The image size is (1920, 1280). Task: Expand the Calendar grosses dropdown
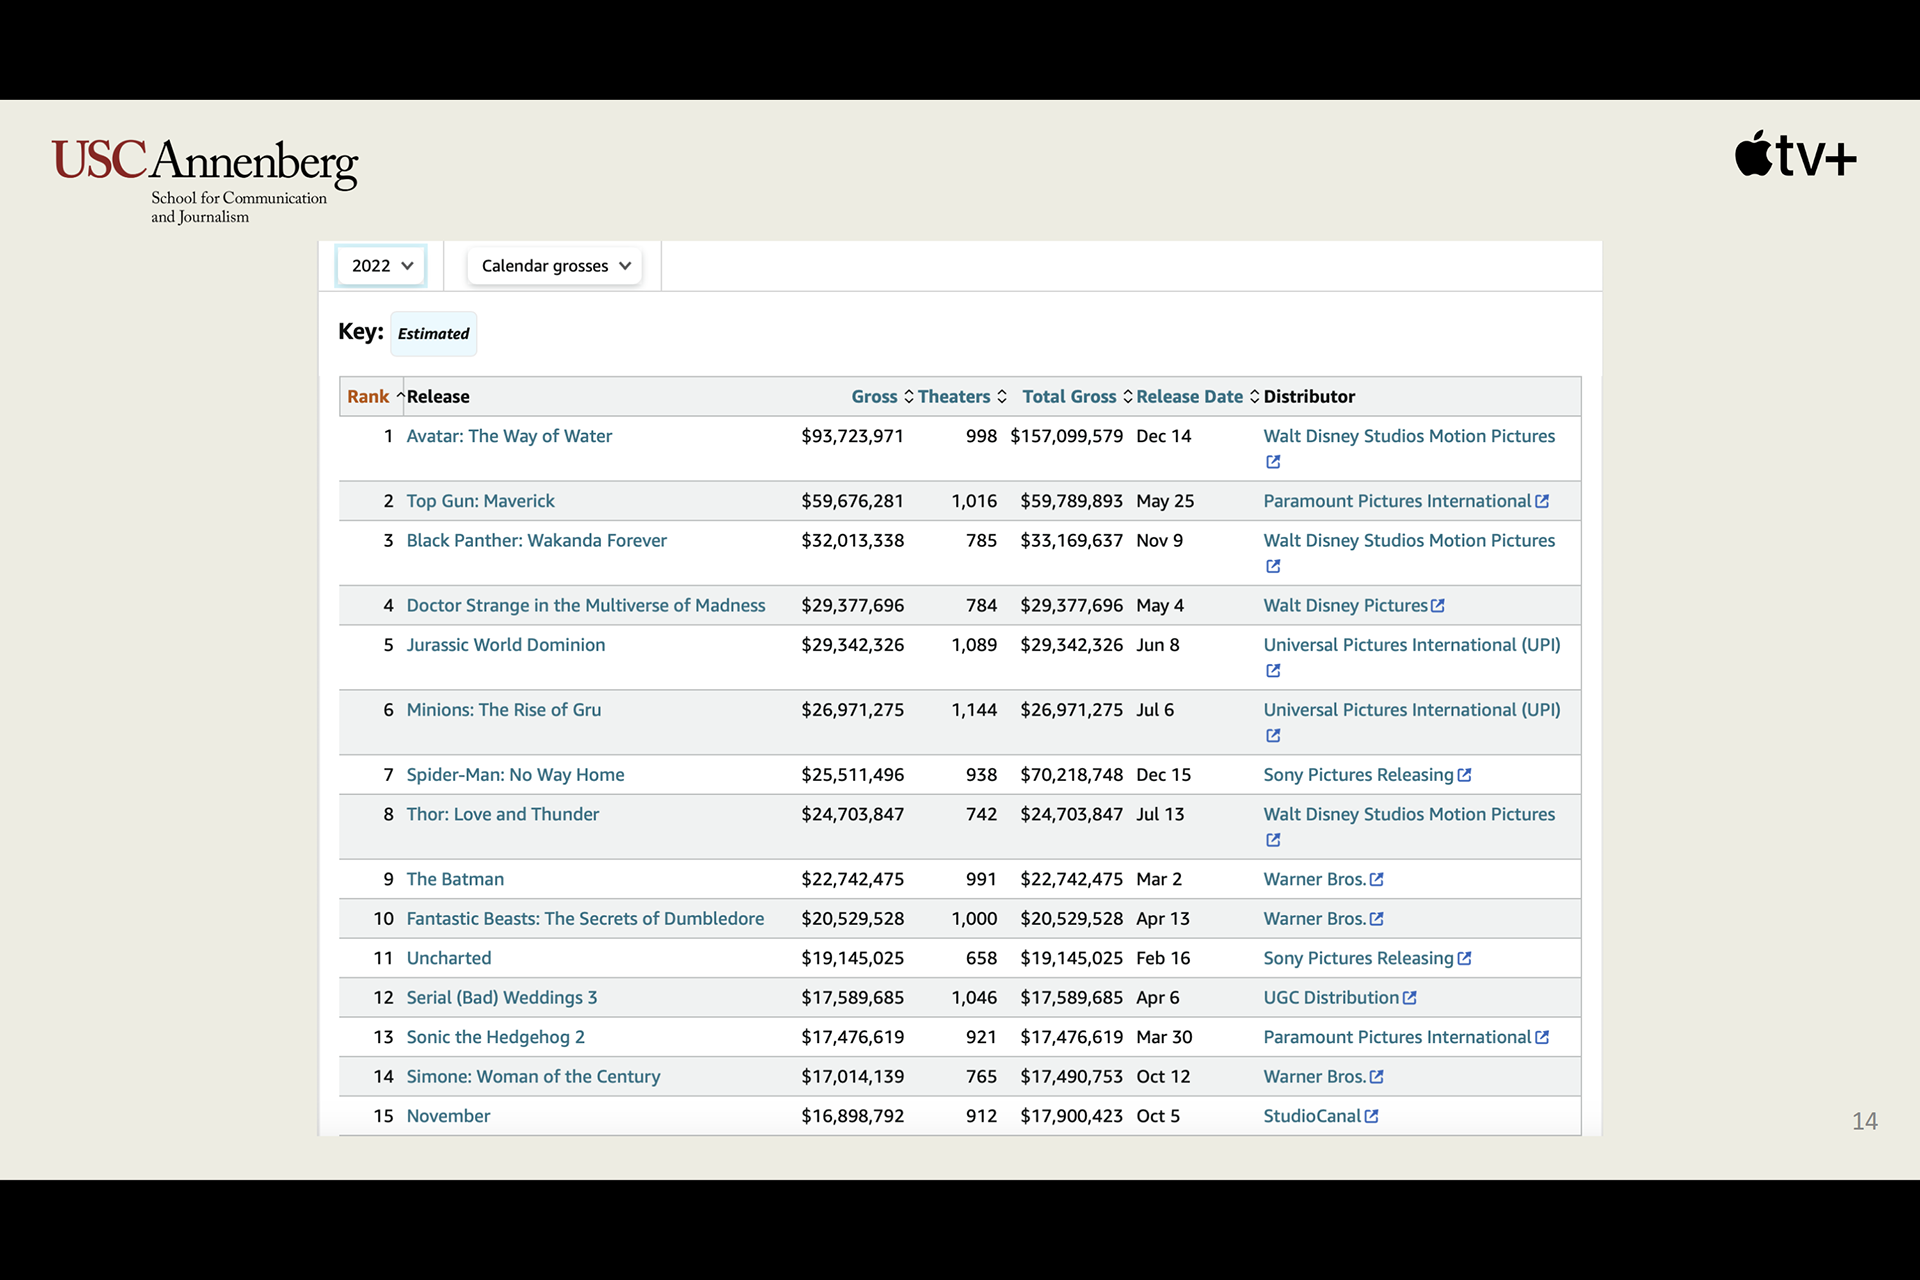(555, 266)
